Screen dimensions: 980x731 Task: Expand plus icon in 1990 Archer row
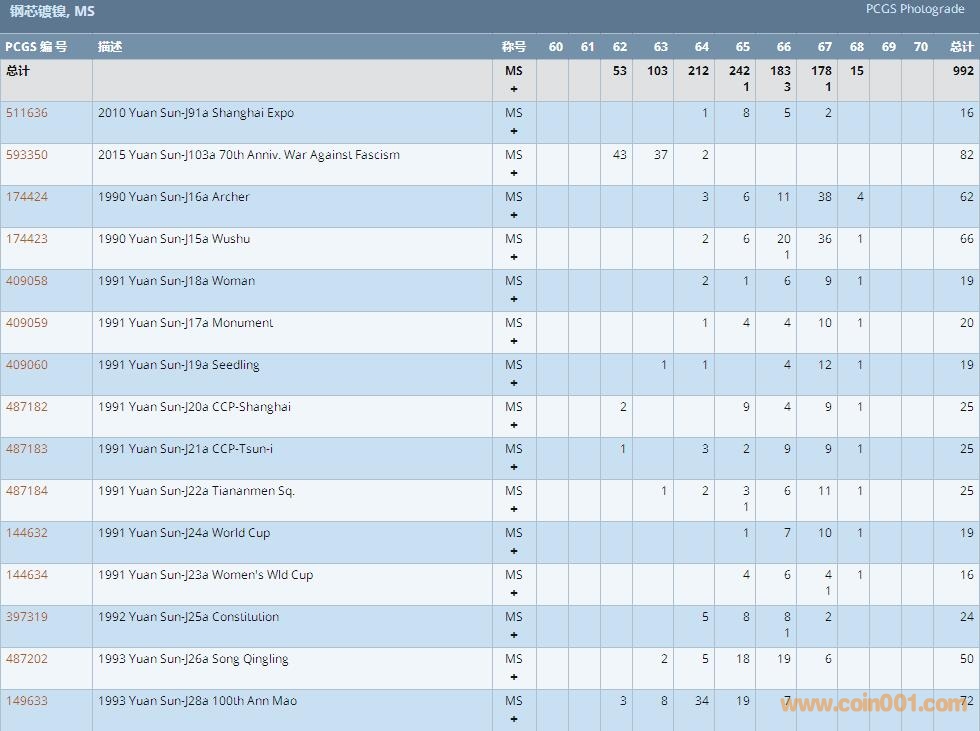tap(514, 215)
